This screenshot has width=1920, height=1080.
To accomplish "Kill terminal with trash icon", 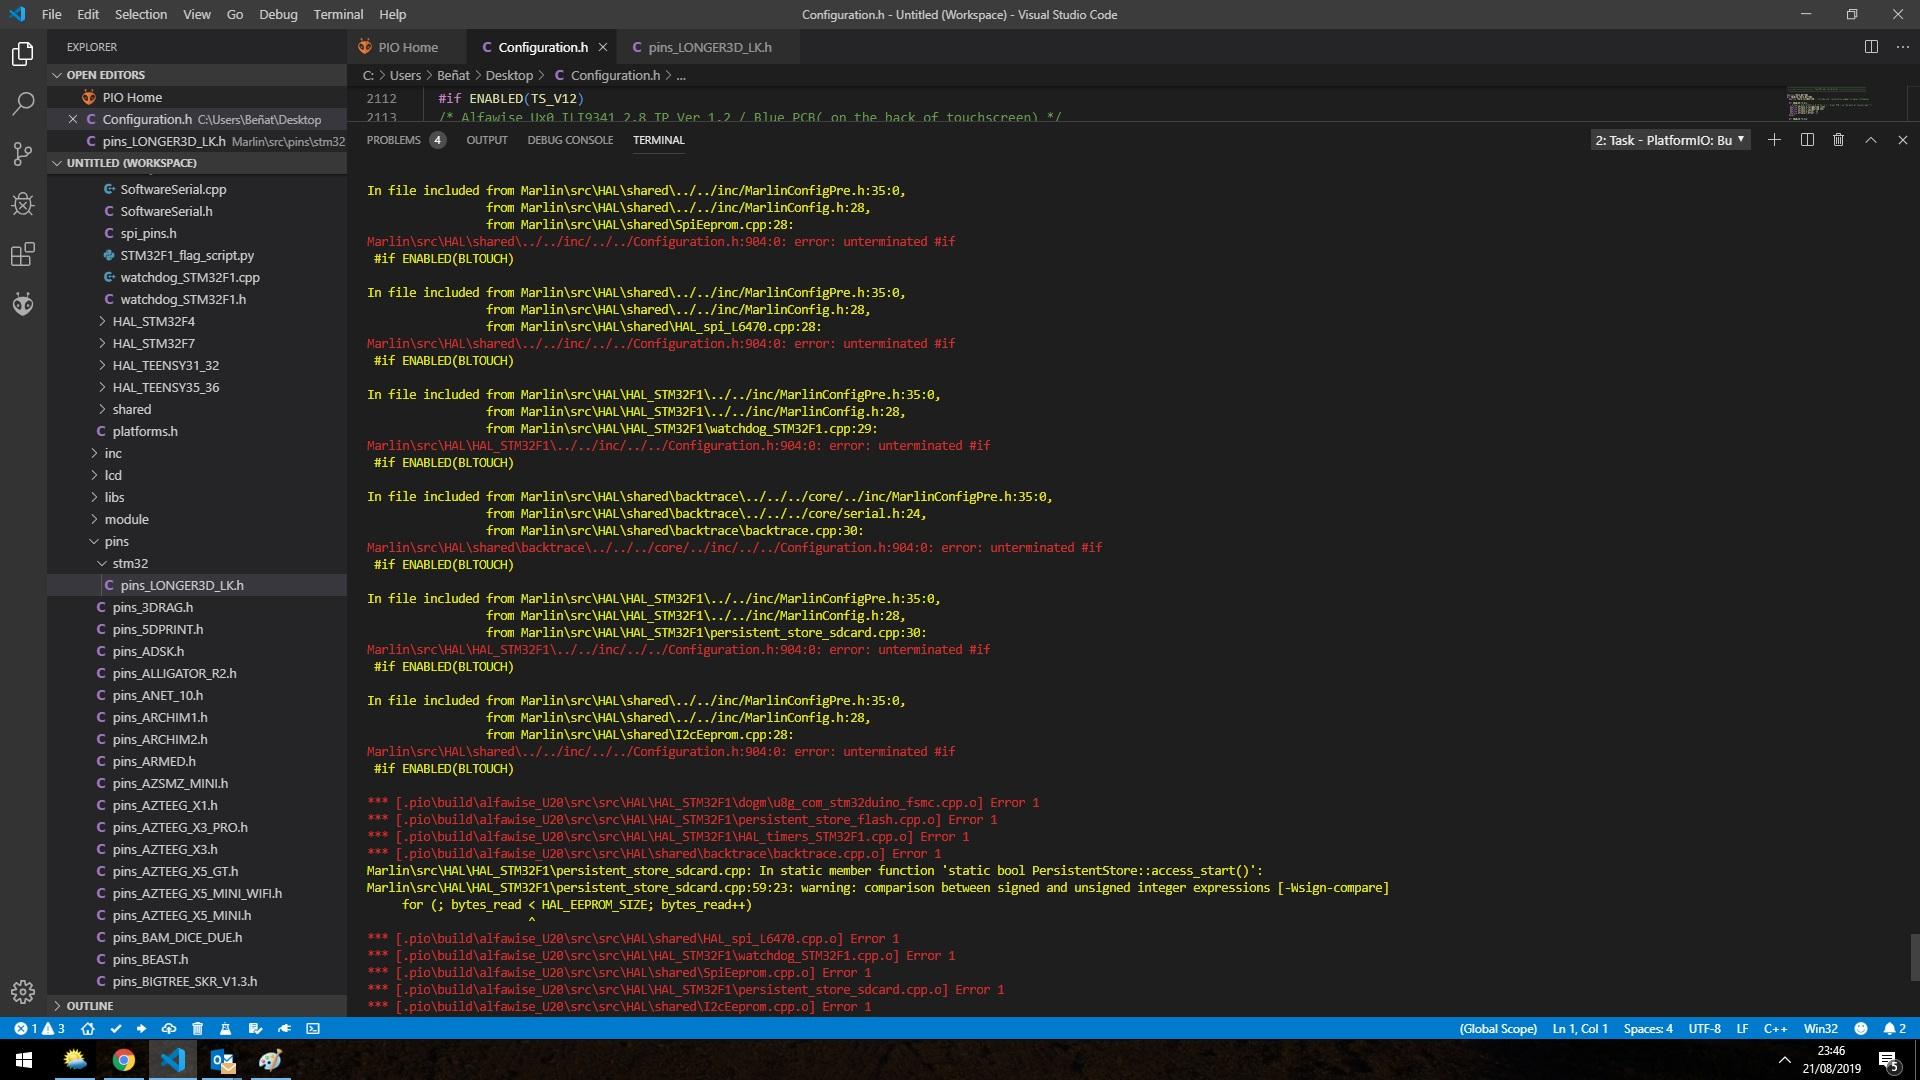I will click(x=1838, y=140).
